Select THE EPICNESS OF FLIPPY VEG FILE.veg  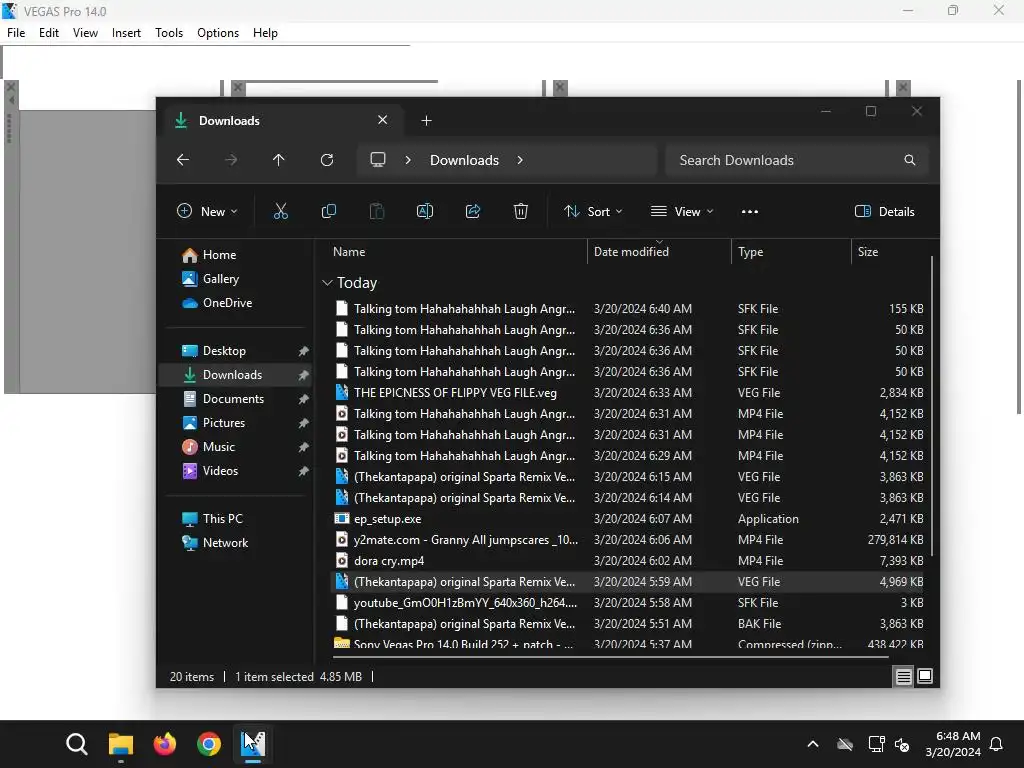[x=629, y=392]
